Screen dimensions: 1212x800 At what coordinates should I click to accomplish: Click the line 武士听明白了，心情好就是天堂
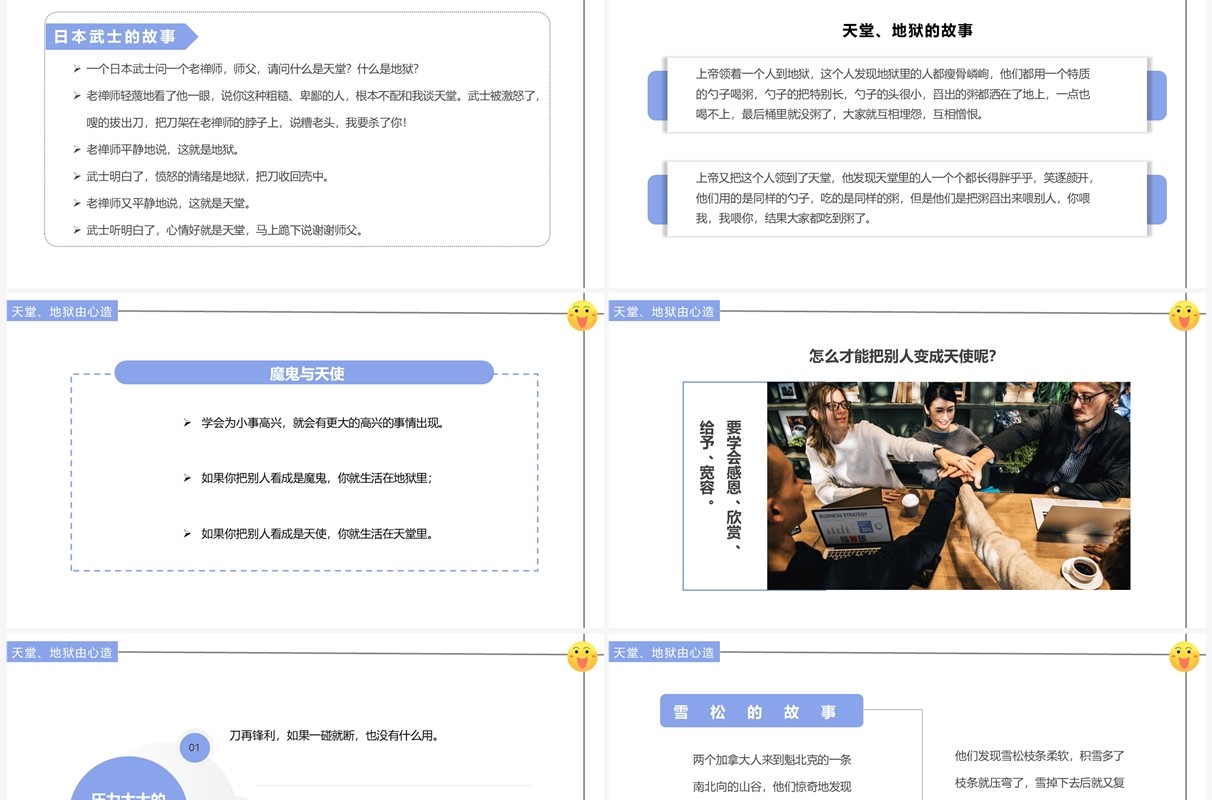pyautogui.click(x=225, y=231)
